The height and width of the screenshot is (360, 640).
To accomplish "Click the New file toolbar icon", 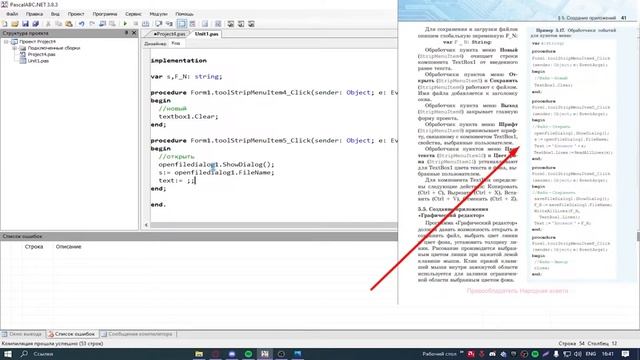I will coord(5,24).
